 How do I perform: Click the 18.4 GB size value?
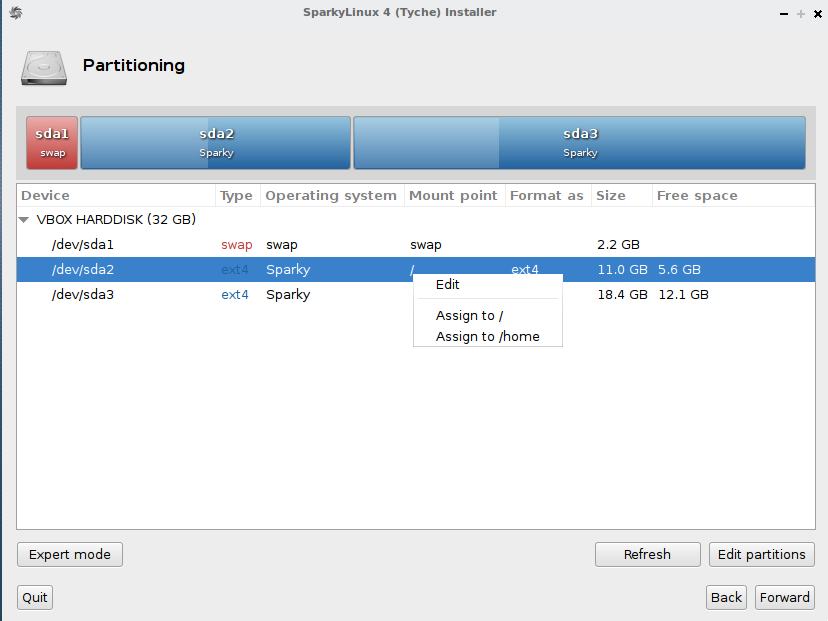coord(622,295)
